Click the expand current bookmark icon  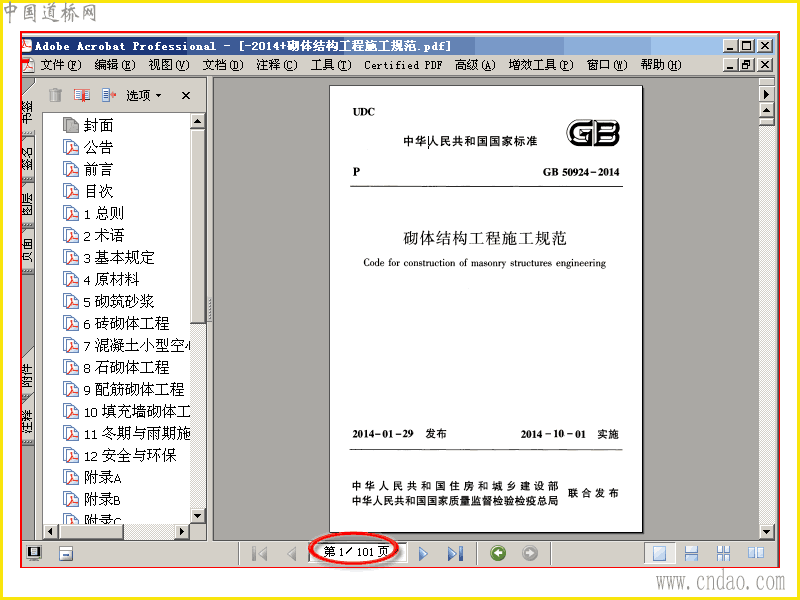pos(109,95)
